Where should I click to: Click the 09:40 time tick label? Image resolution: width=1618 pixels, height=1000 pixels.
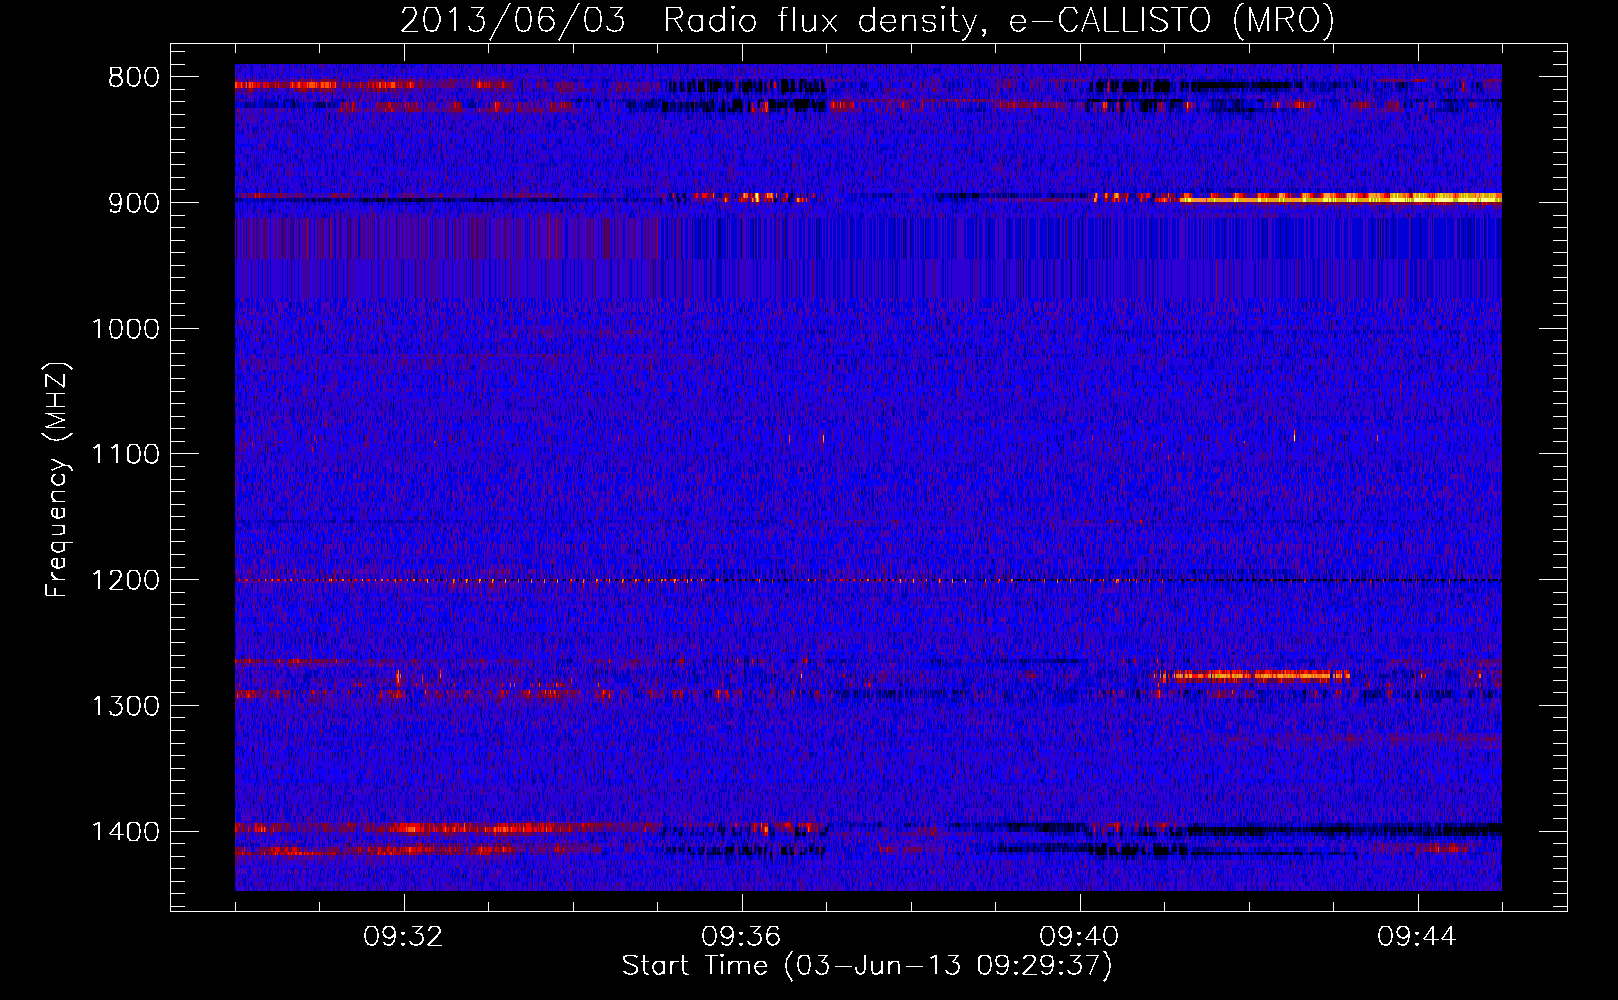click(x=1080, y=937)
